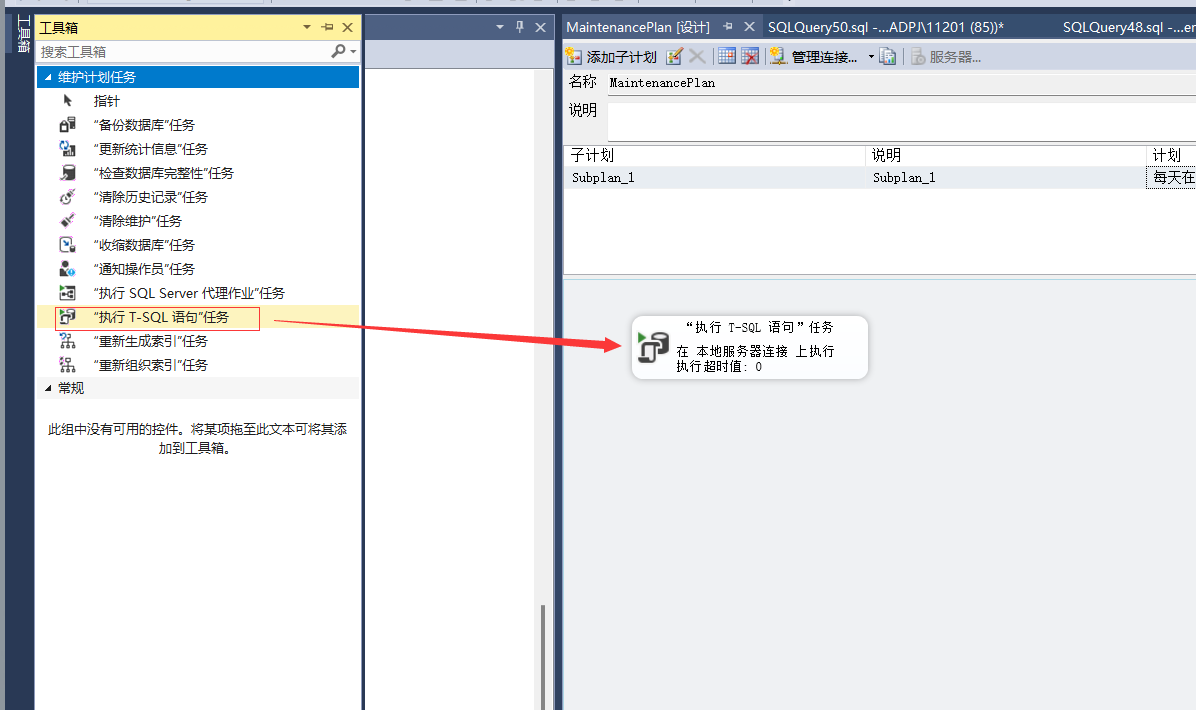This screenshot has height=710, width=1196.
Task: Click the 添加子计划 button label
Action: pos(621,57)
